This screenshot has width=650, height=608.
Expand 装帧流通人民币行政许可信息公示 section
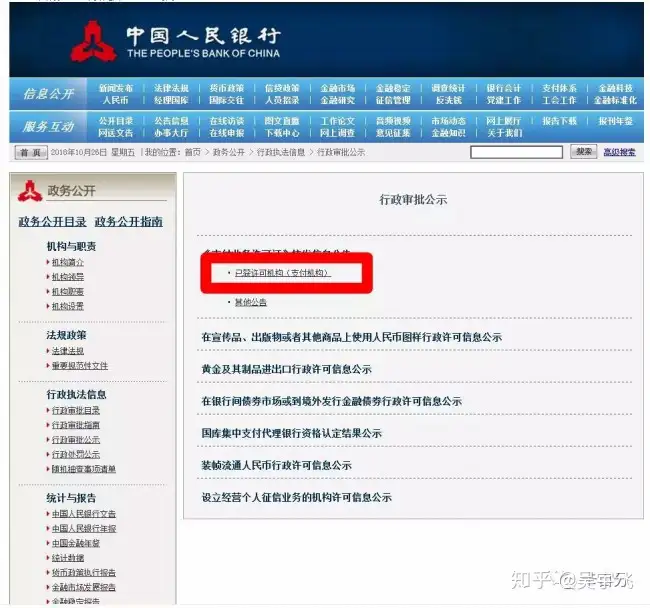pyautogui.click(x=276, y=465)
